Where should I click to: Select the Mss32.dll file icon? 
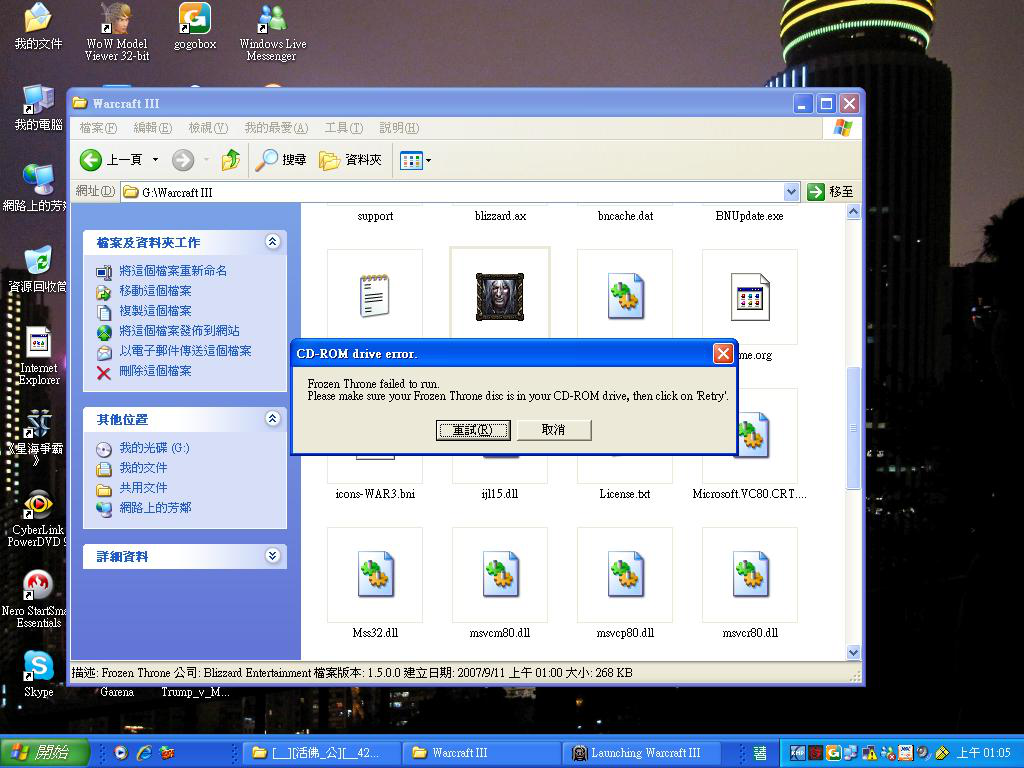pyautogui.click(x=376, y=575)
